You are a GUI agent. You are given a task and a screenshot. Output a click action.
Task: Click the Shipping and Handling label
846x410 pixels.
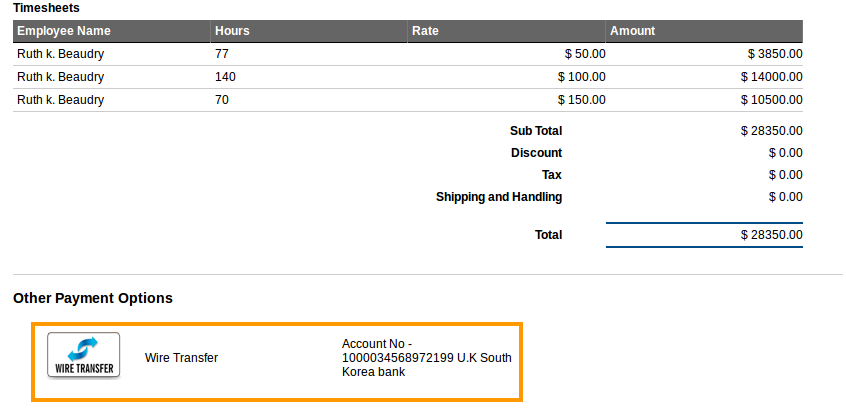pos(498,197)
